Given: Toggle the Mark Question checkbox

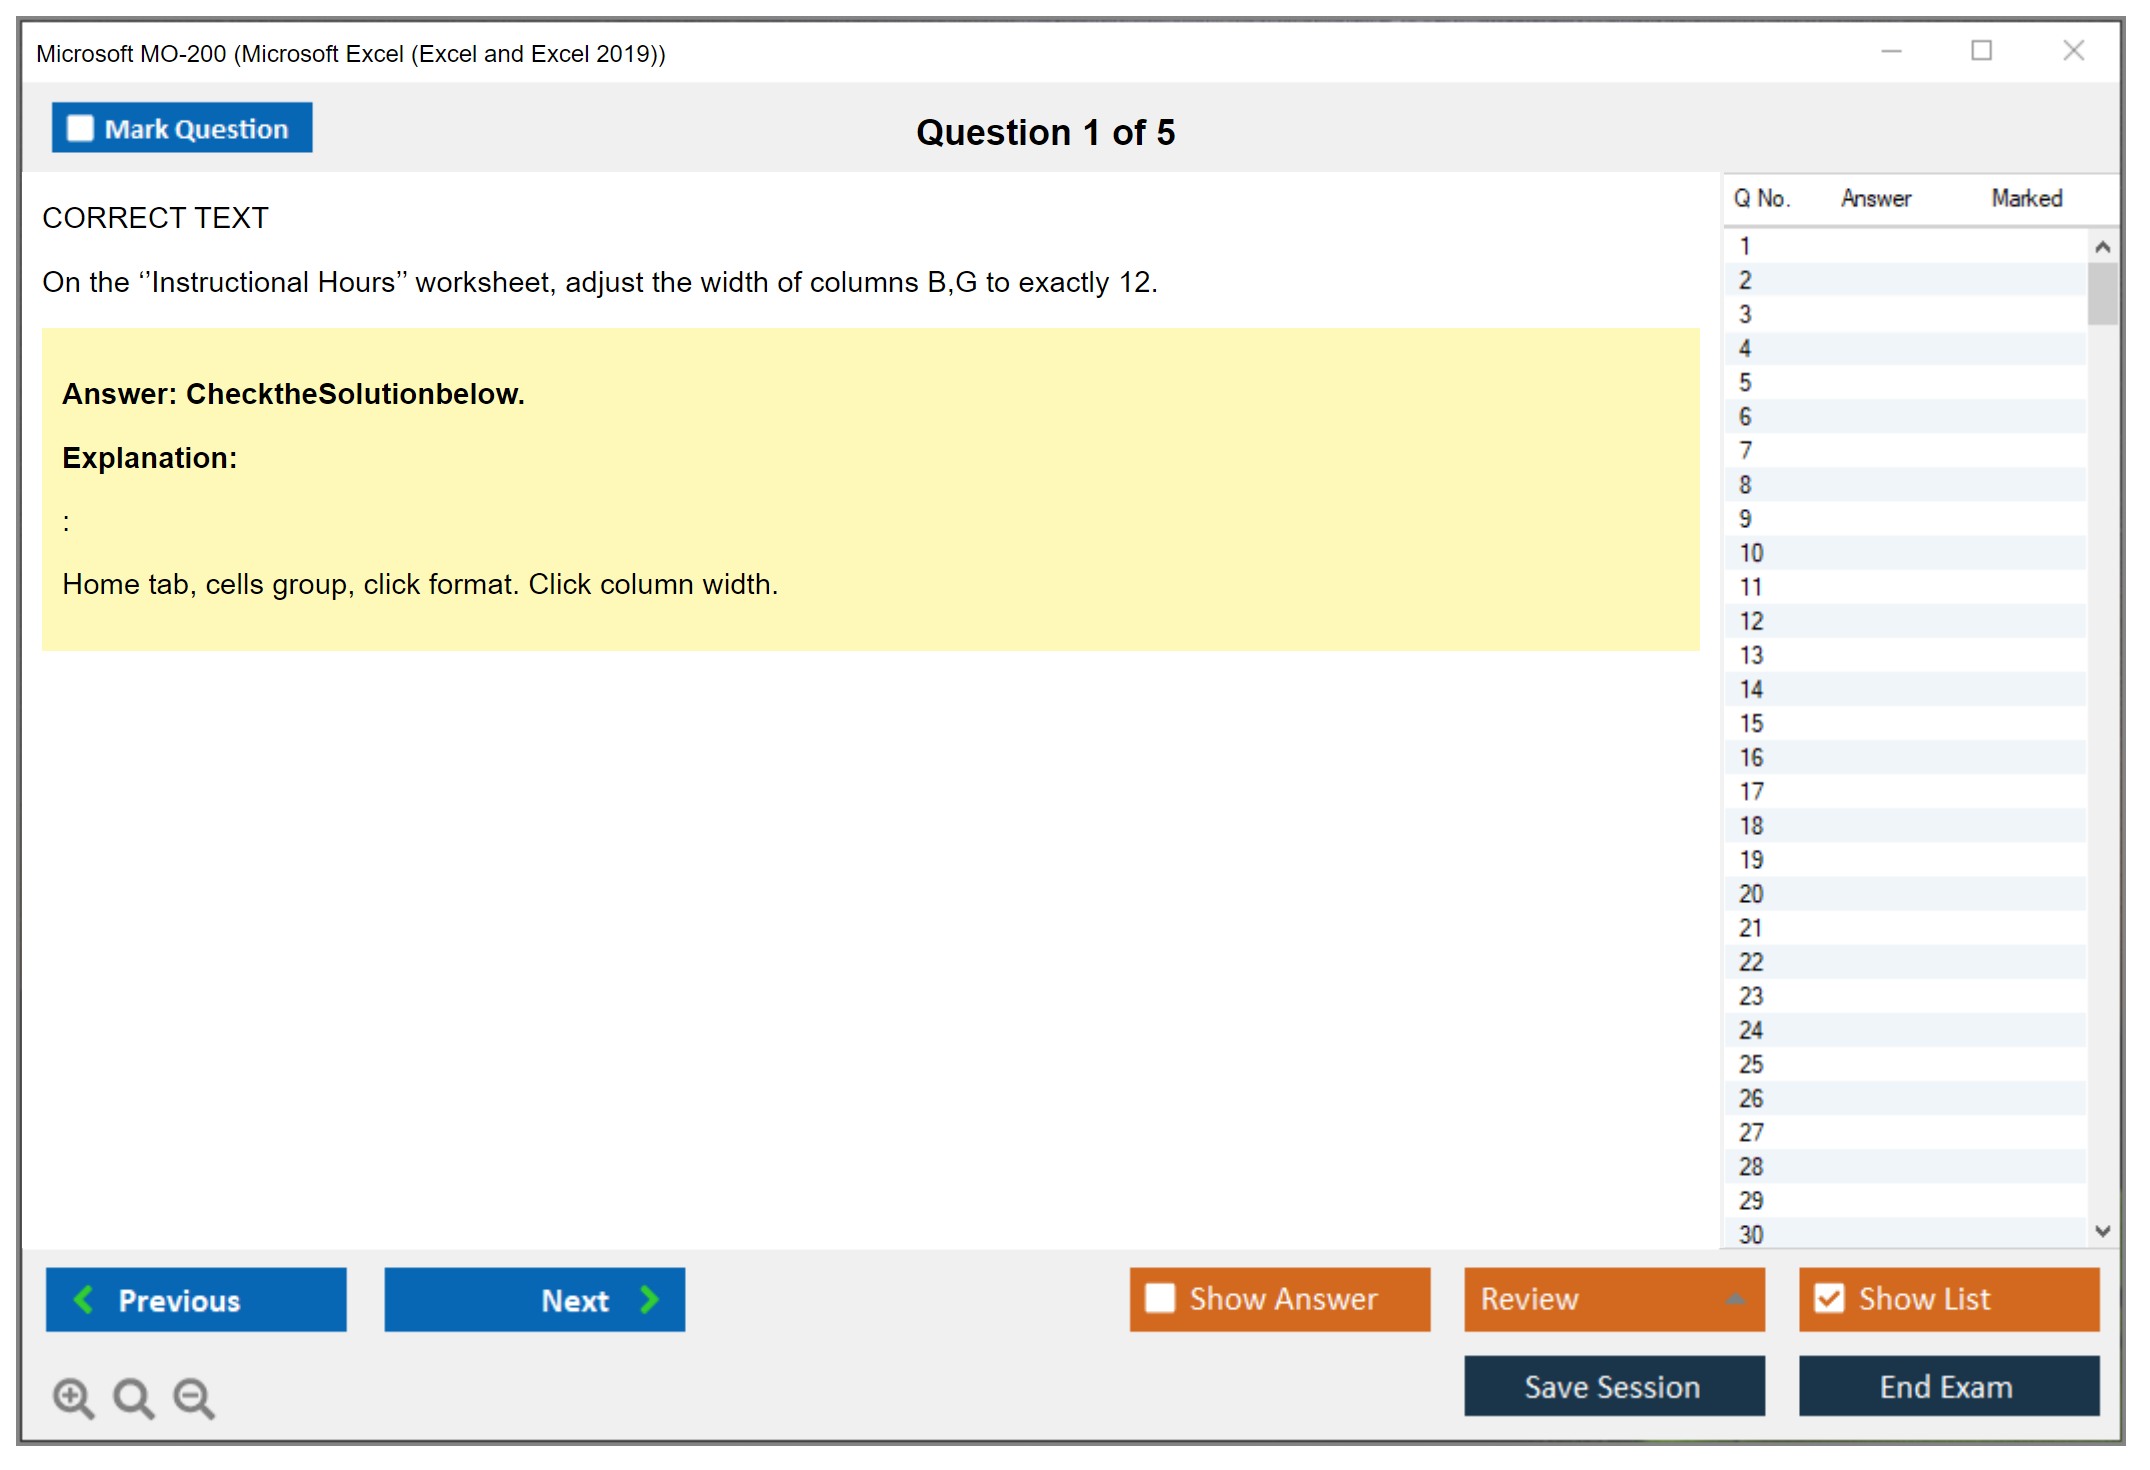Looking at the screenshot, I should click(80, 128).
